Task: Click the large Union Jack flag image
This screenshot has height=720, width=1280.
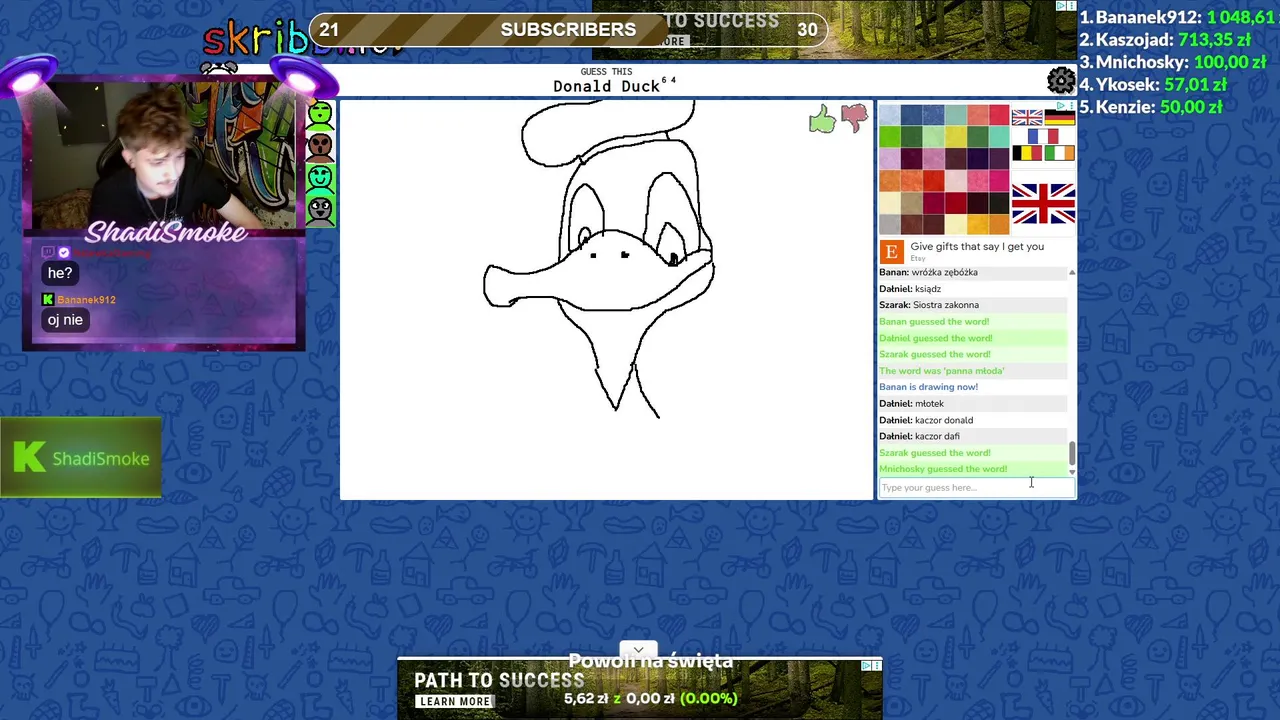Action: click(x=1043, y=204)
